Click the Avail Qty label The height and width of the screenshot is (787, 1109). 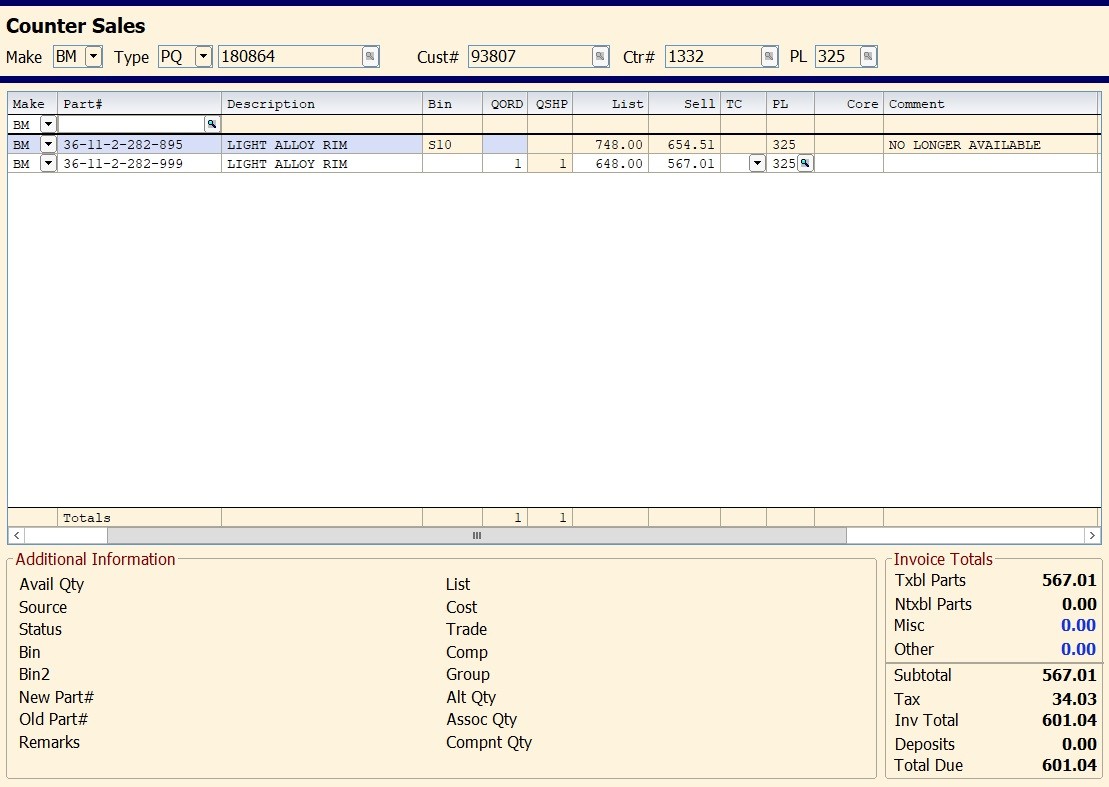pos(52,584)
